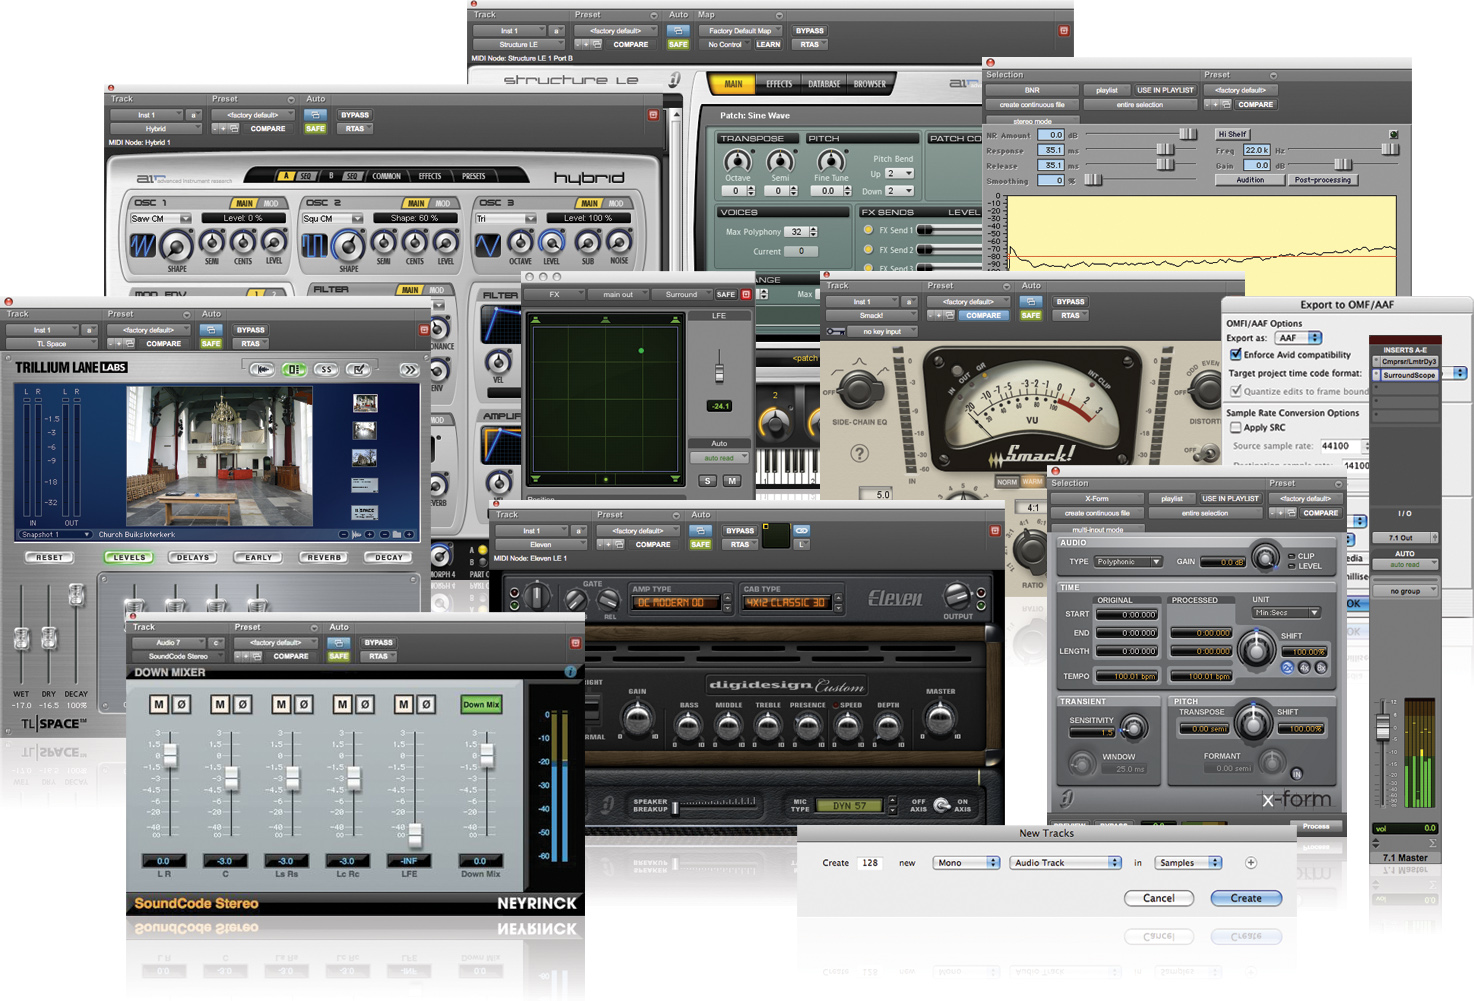Open the Smack! question mark help icon
Screen dimensions: 1474x1001
[859, 453]
